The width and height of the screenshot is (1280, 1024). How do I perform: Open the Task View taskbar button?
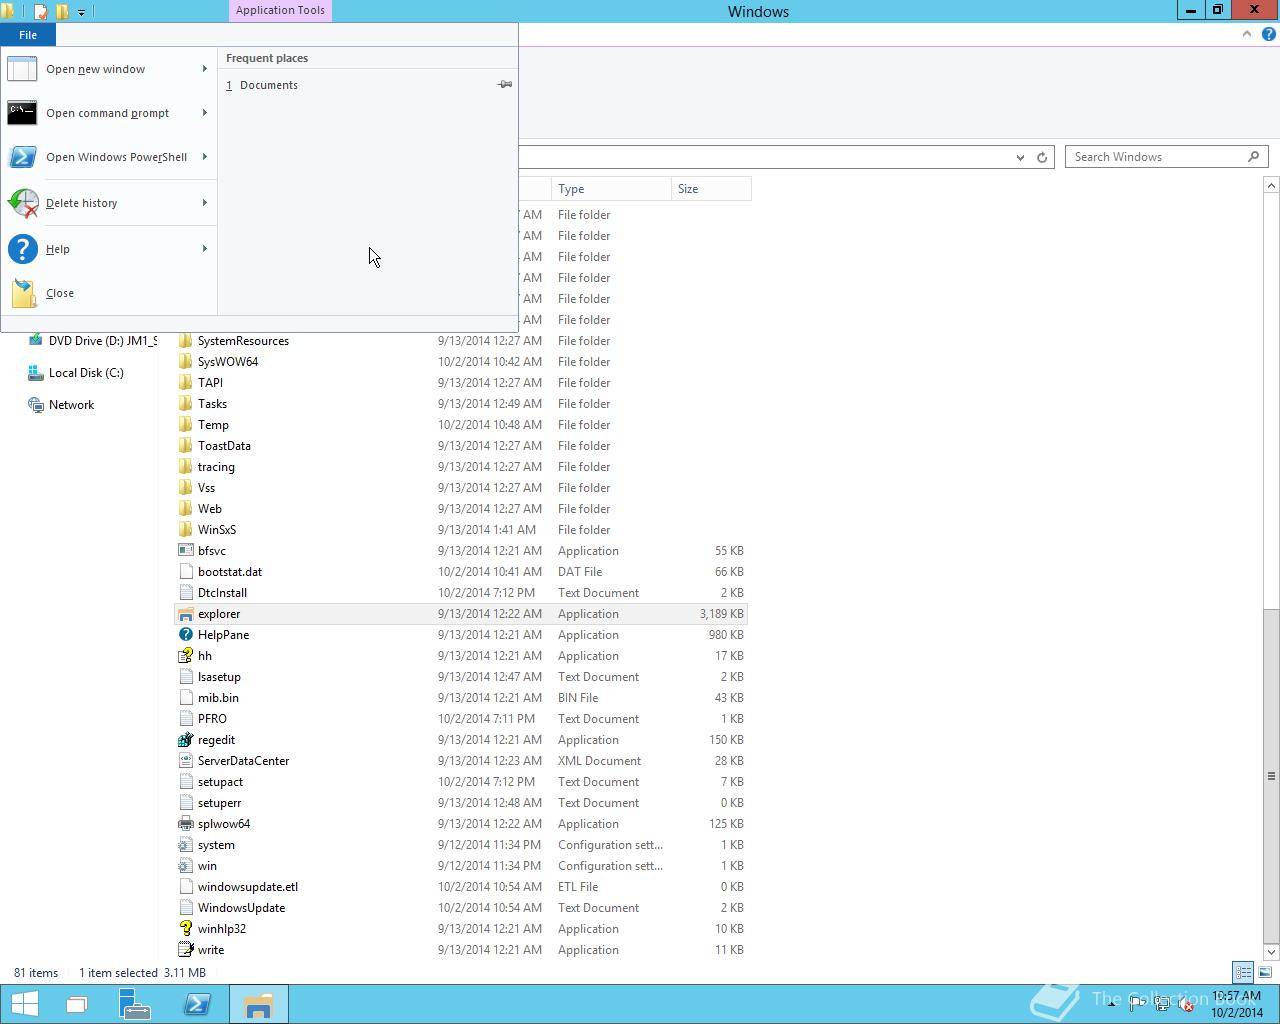[77, 1004]
